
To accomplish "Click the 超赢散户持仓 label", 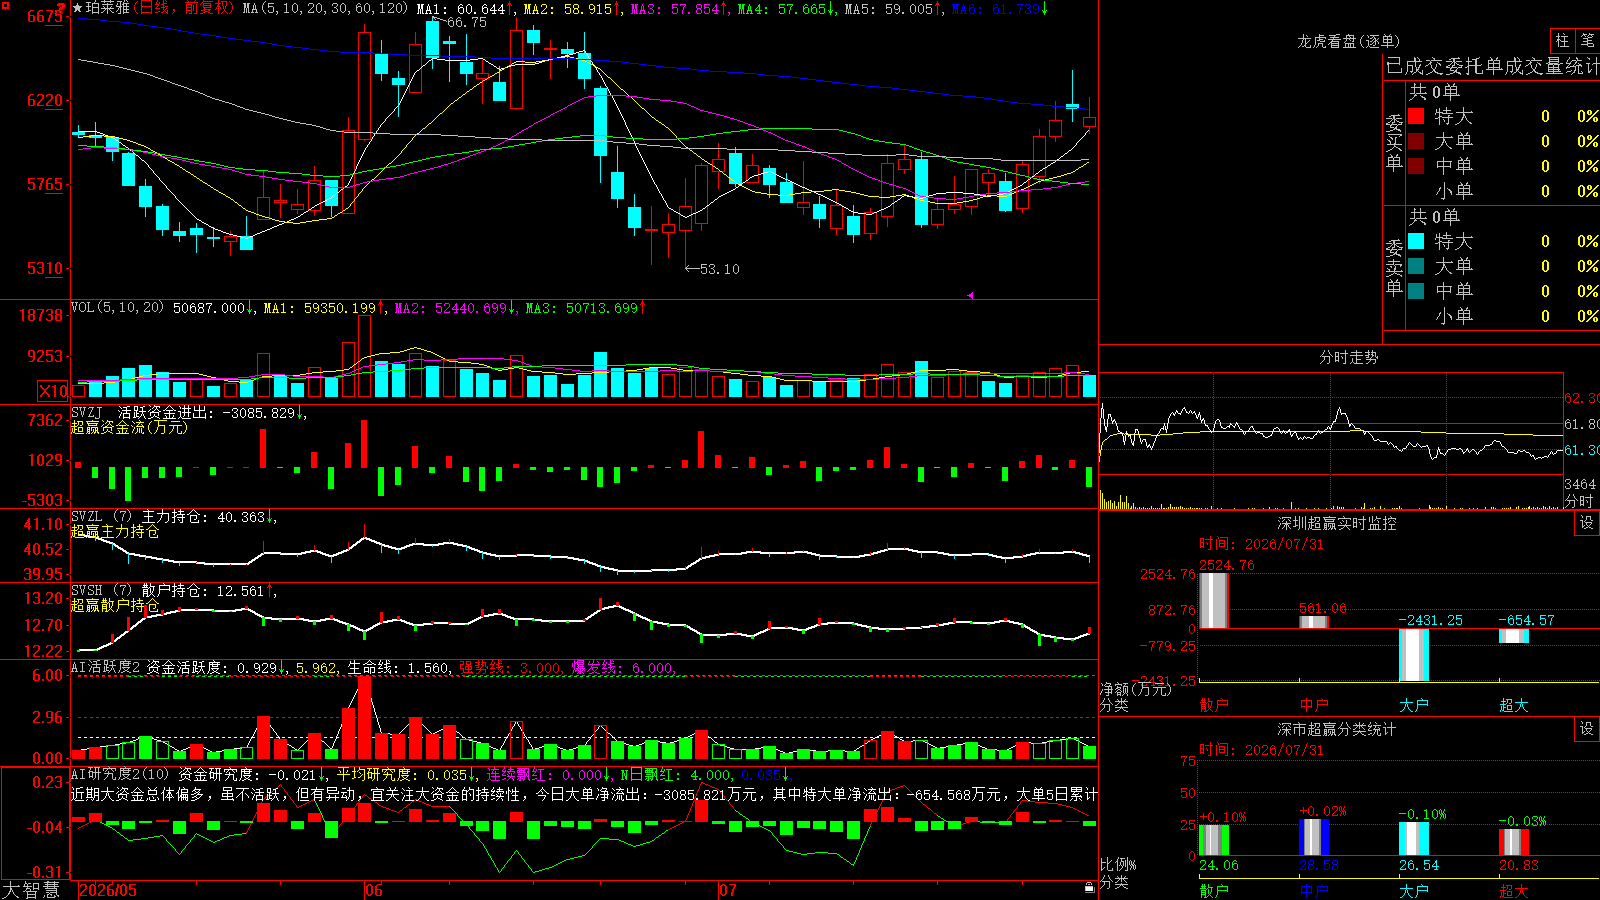I will click(x=115, y=606).
